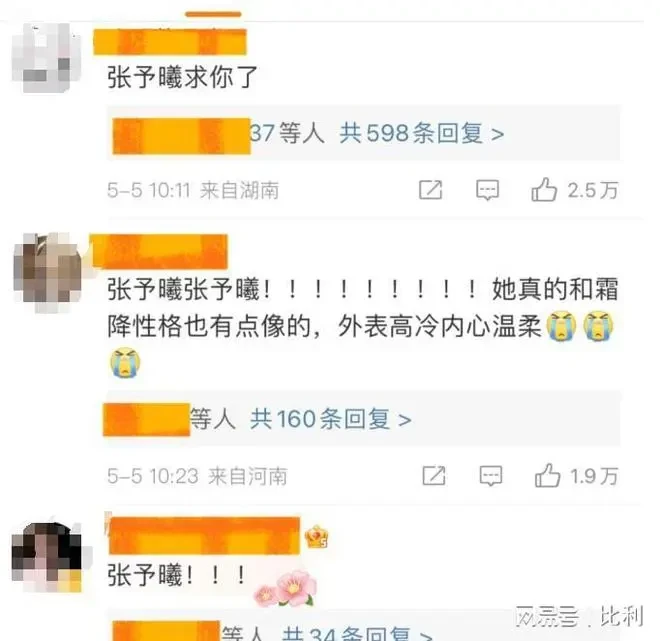Image resolution: width=660 pixels, height=641 pixels.
Task: Open the third commenter's redacted username
Action: tap(204, 535)
